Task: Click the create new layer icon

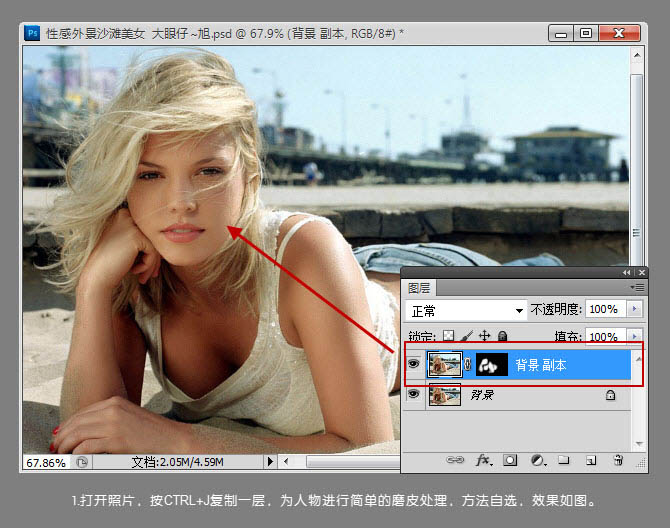Action: coord(591,461)
